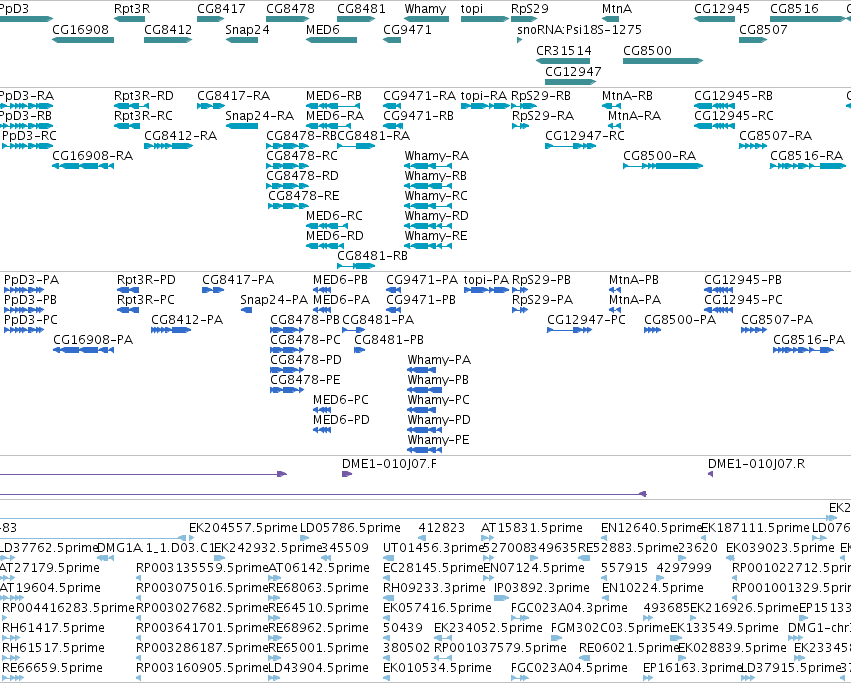
Task: Open the topi-RA transcript
Action: pyautogui.click(x=485, y=106)
